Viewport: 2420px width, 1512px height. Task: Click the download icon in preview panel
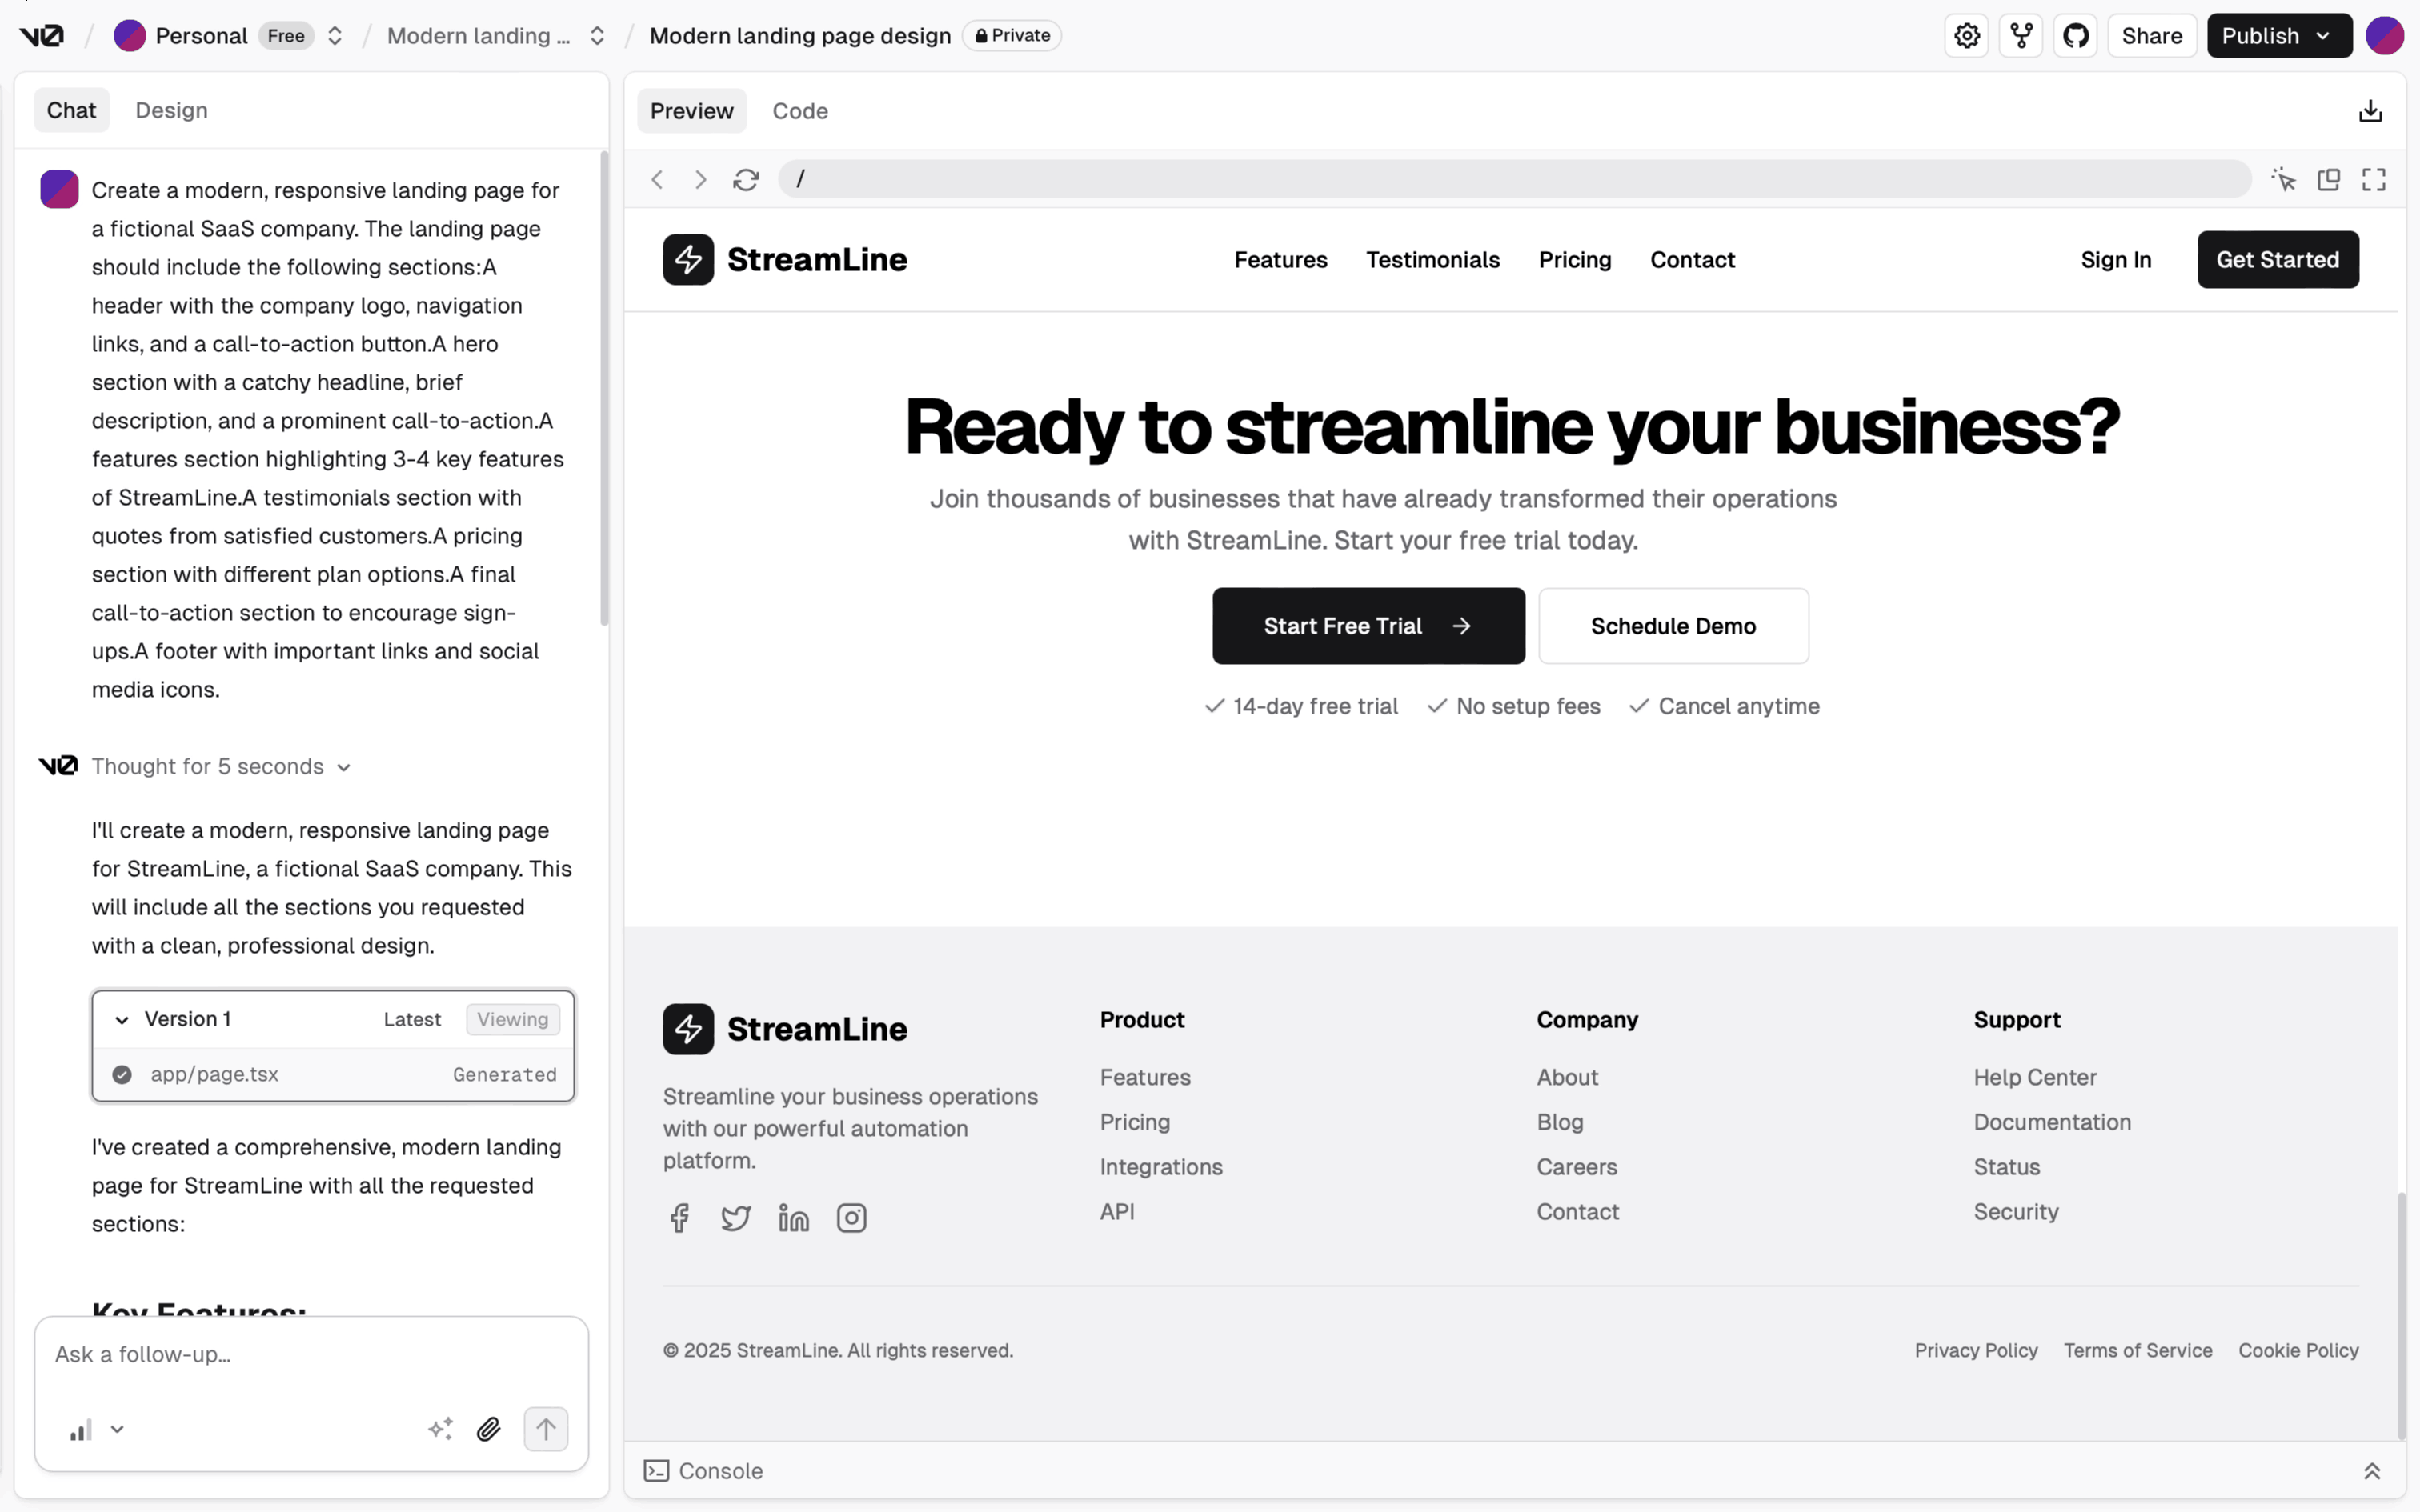(x=2369, y=111)
